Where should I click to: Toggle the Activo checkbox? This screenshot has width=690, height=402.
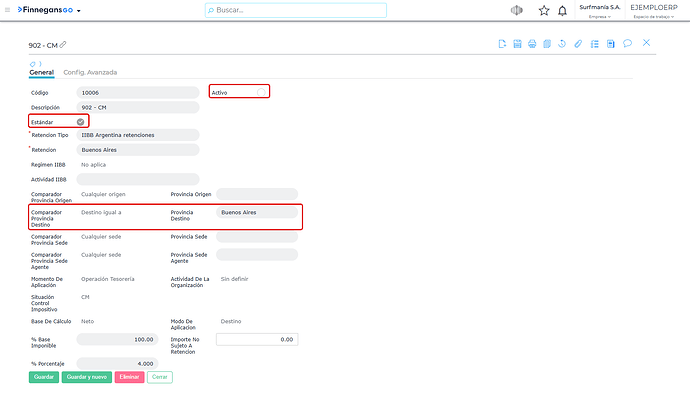pyautogui.click(x=261, y=92)
